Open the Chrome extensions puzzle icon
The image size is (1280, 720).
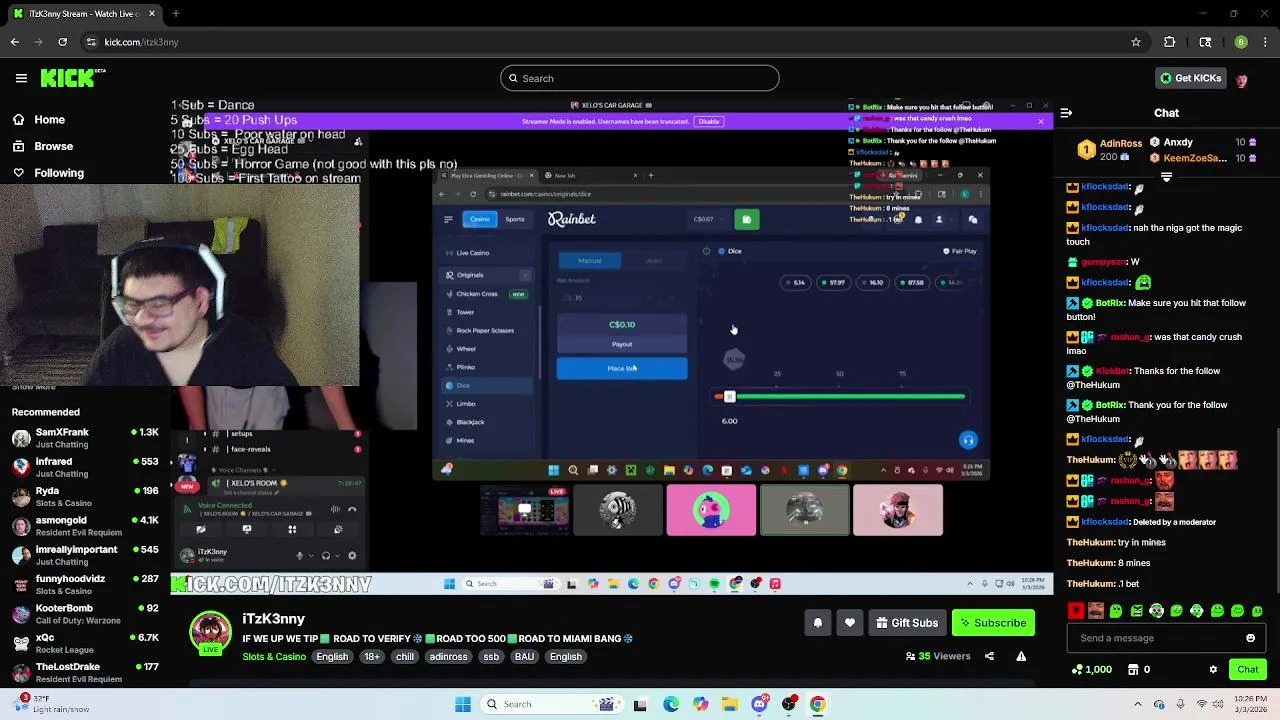[1169, 42]
